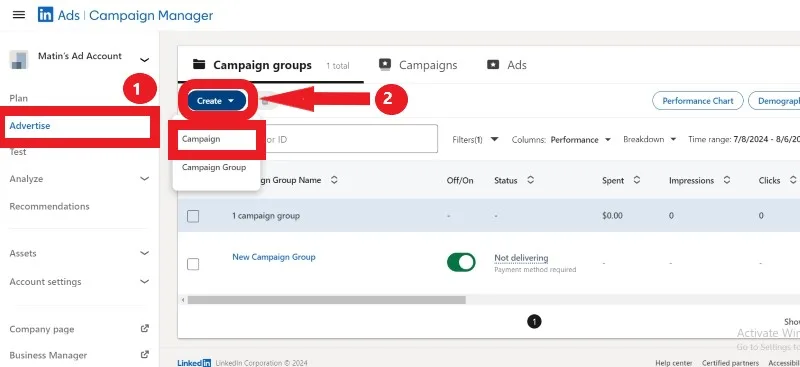The height and width of the screenshot is (367, 800).
Task: Open the Columns Performance dropdown
Action: 561,139
